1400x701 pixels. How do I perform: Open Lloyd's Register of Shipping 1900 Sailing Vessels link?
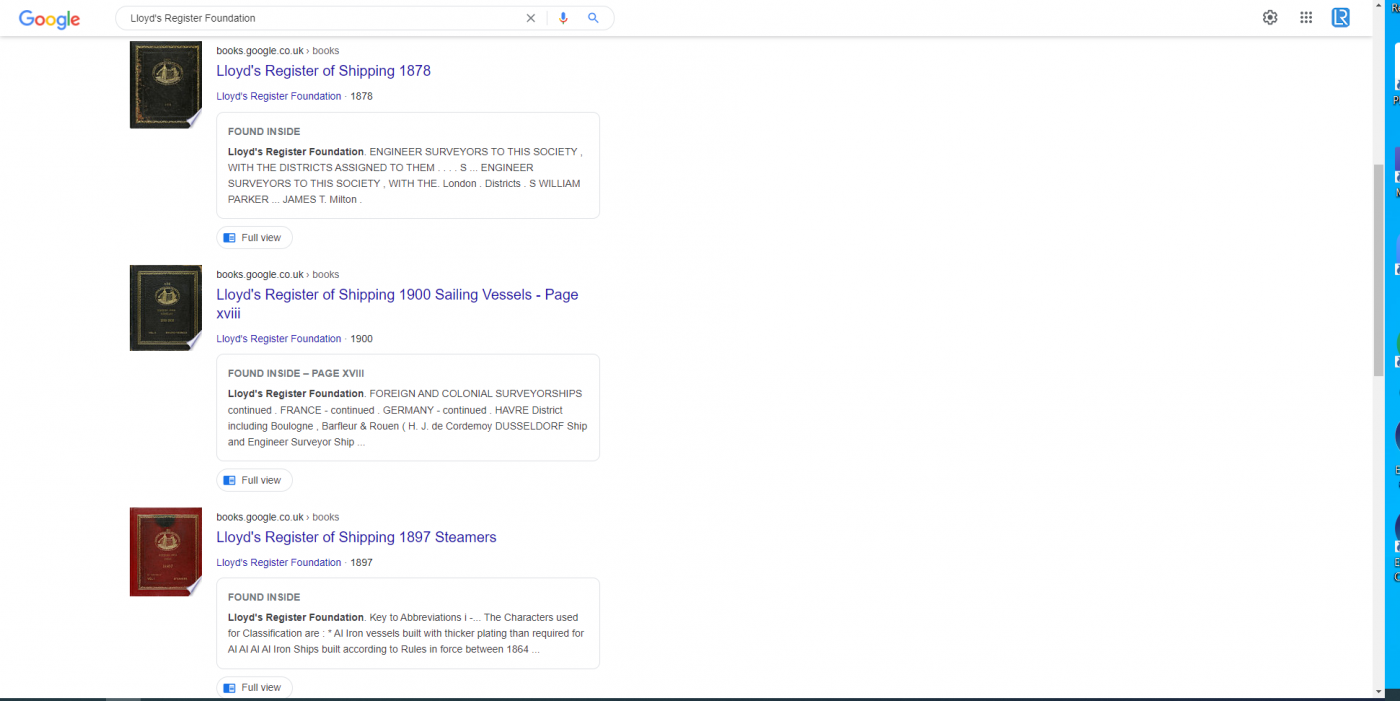[x=397, y=304]
